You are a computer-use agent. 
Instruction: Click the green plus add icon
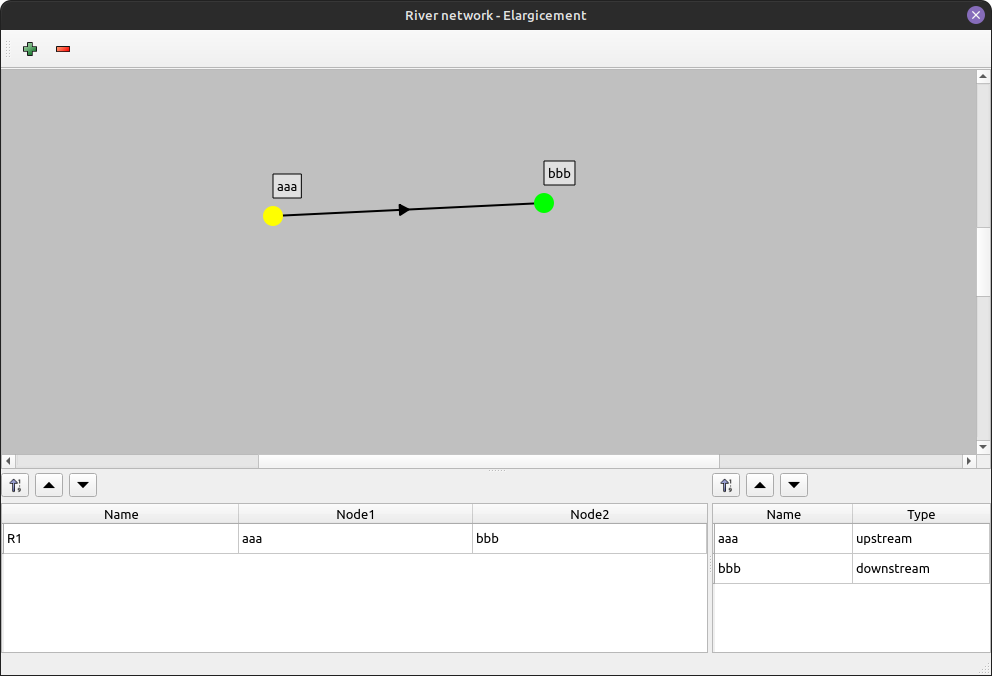click(30, 49)
